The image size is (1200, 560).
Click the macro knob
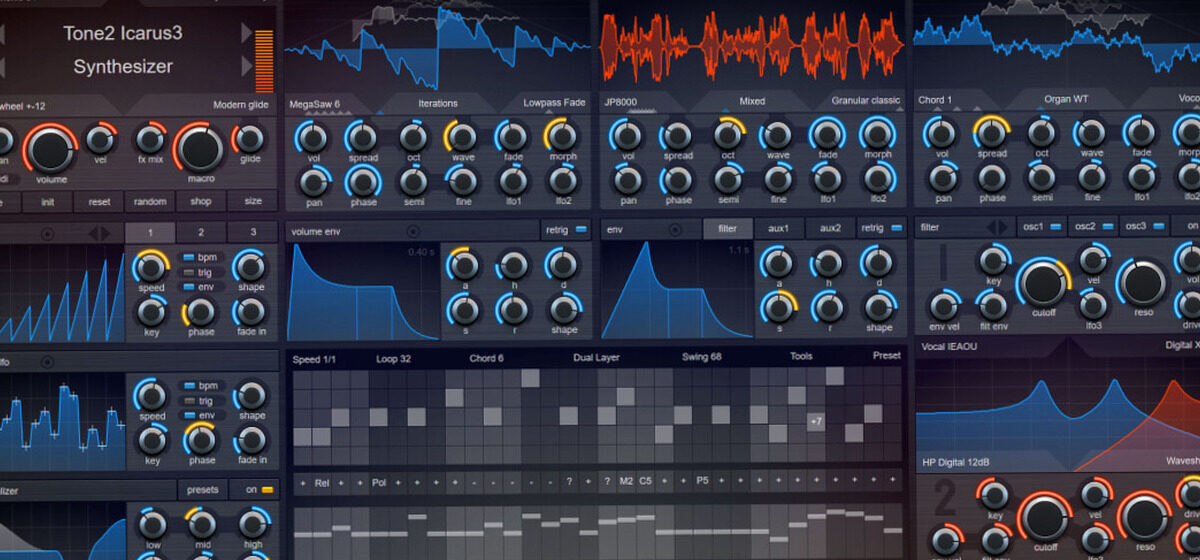[x=200, y=150]
